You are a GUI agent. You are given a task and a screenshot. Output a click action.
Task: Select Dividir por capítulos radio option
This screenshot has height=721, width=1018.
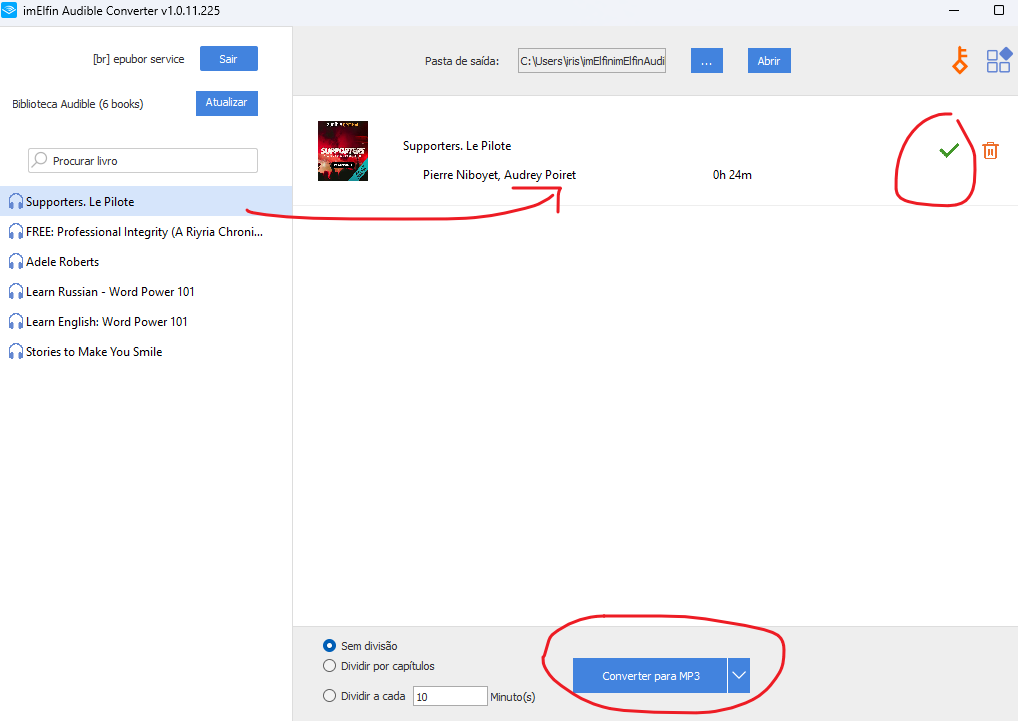coord(329,666)
